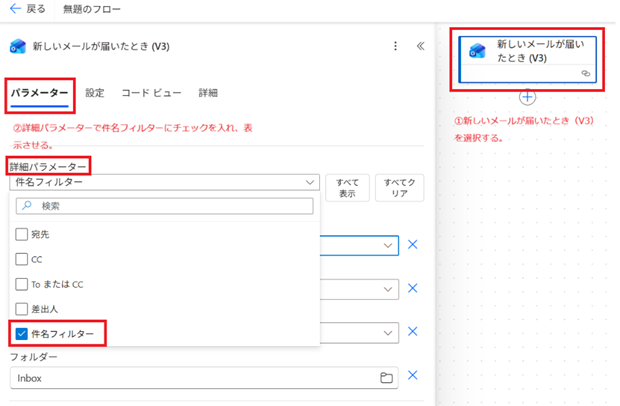This screenshot has height=406, width=620.
Task: Click the folder picker icon in Inbox field
Action: click(x=386, y=378)
